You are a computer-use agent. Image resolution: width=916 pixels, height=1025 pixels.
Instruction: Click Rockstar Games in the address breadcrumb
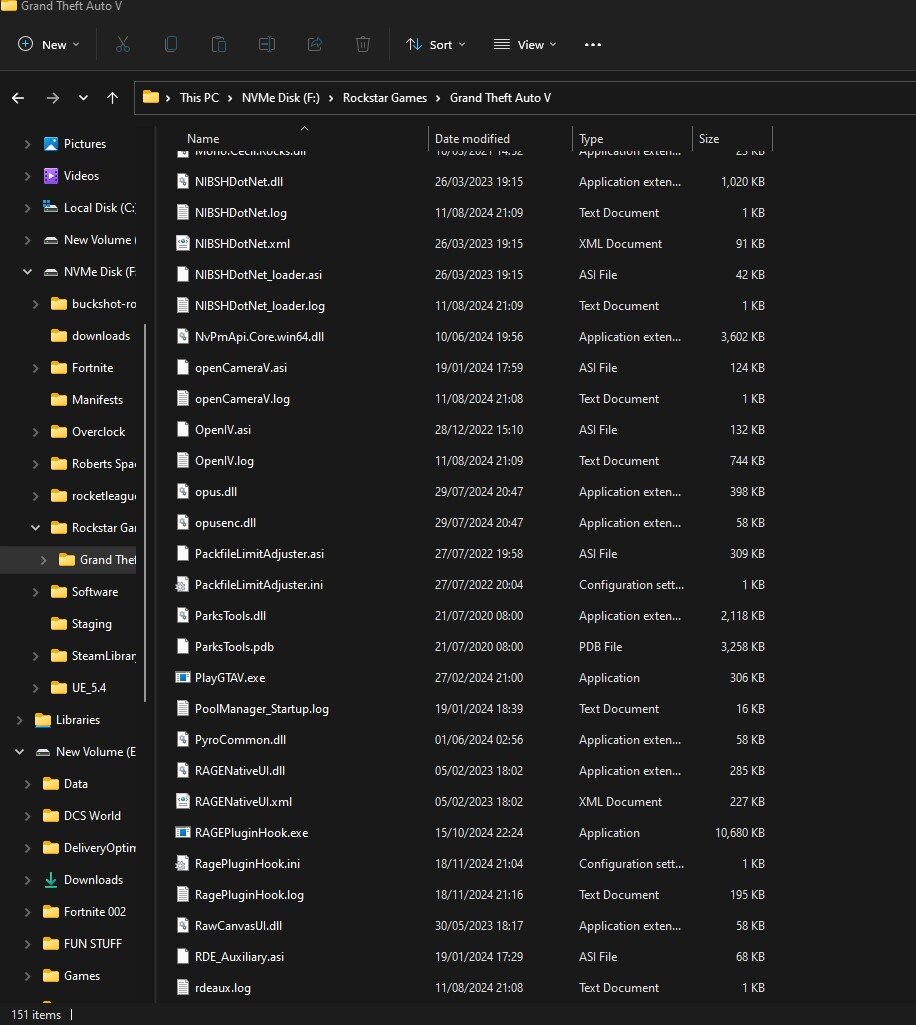(384, 98)
